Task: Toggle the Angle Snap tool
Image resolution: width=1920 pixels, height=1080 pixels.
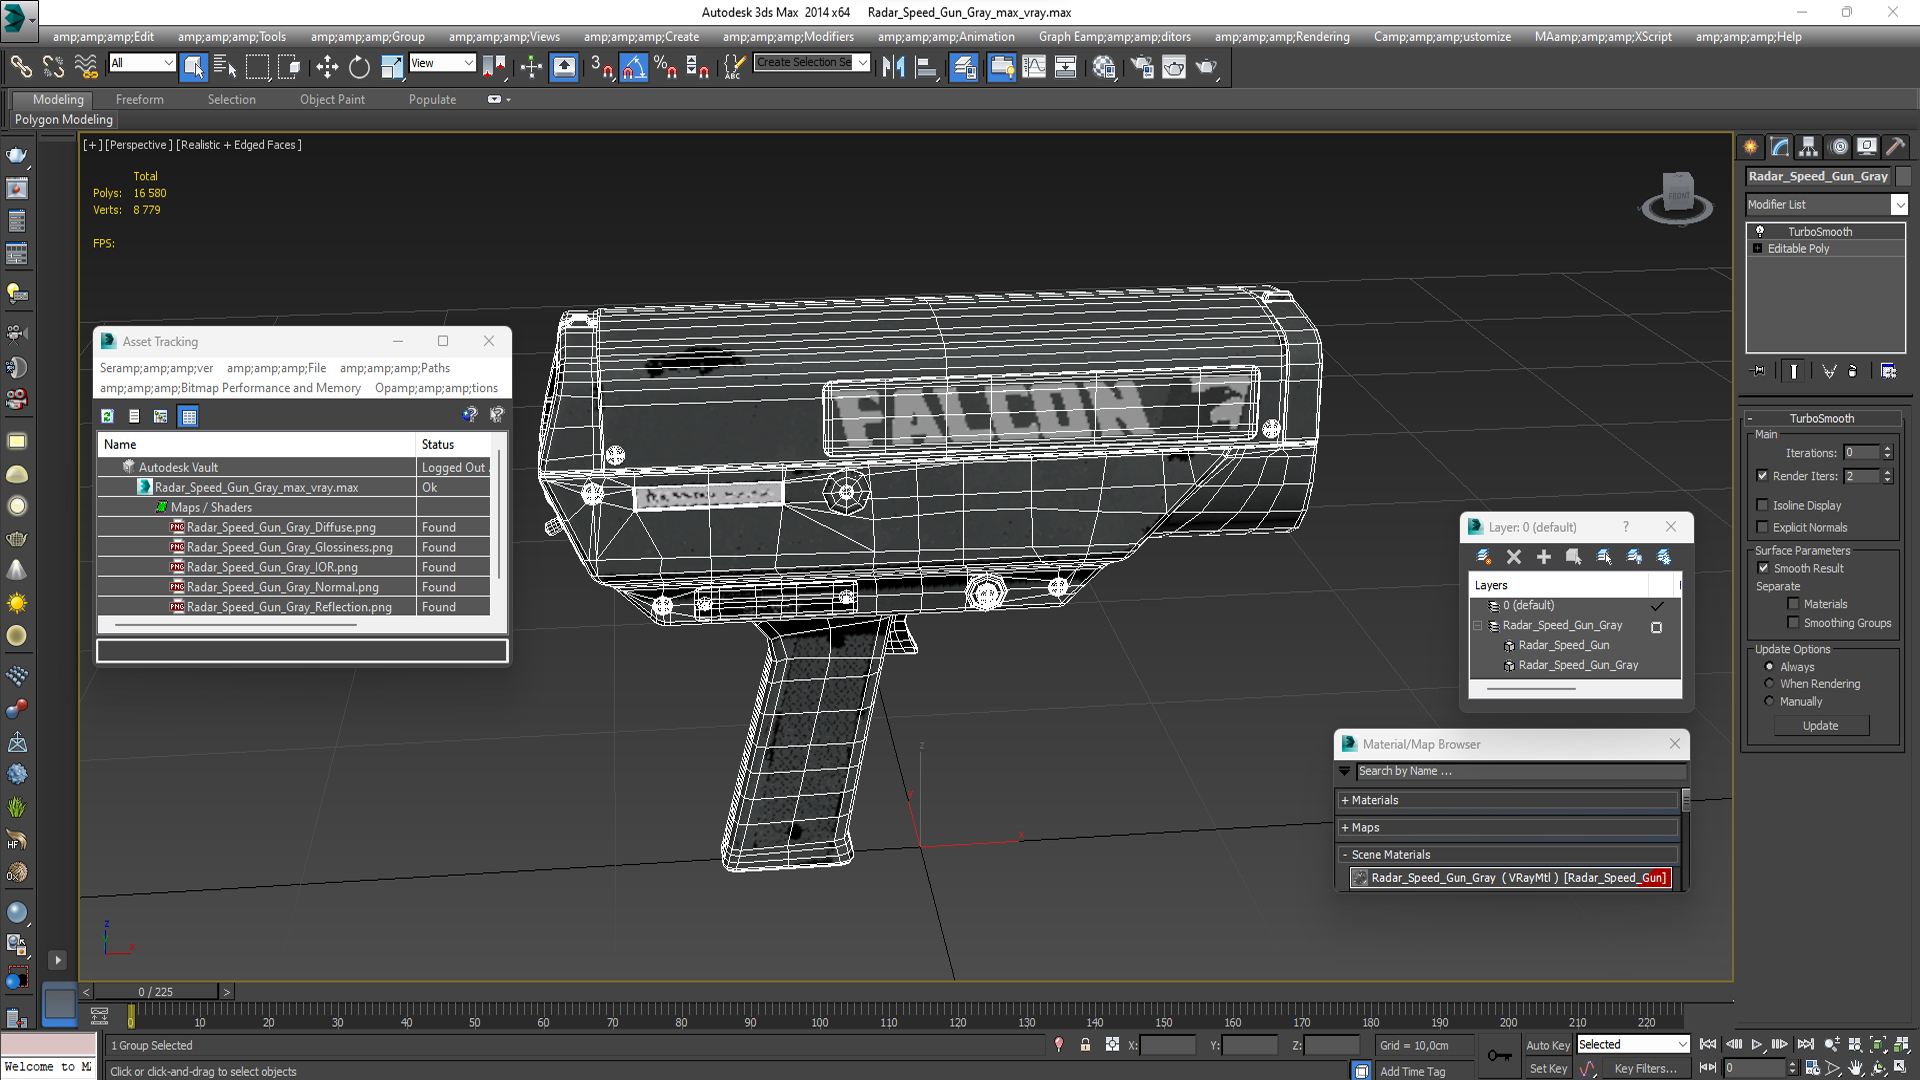Action: tap(634, 67)
